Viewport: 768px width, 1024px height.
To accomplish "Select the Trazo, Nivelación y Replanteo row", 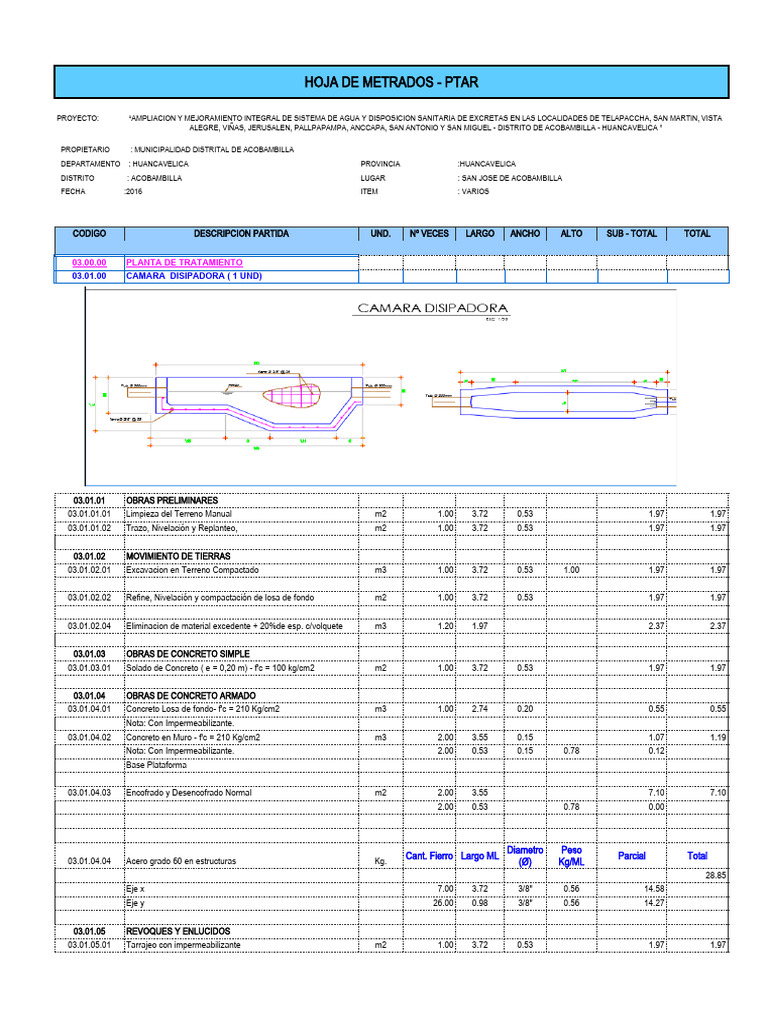I will (x=391, y=528).
